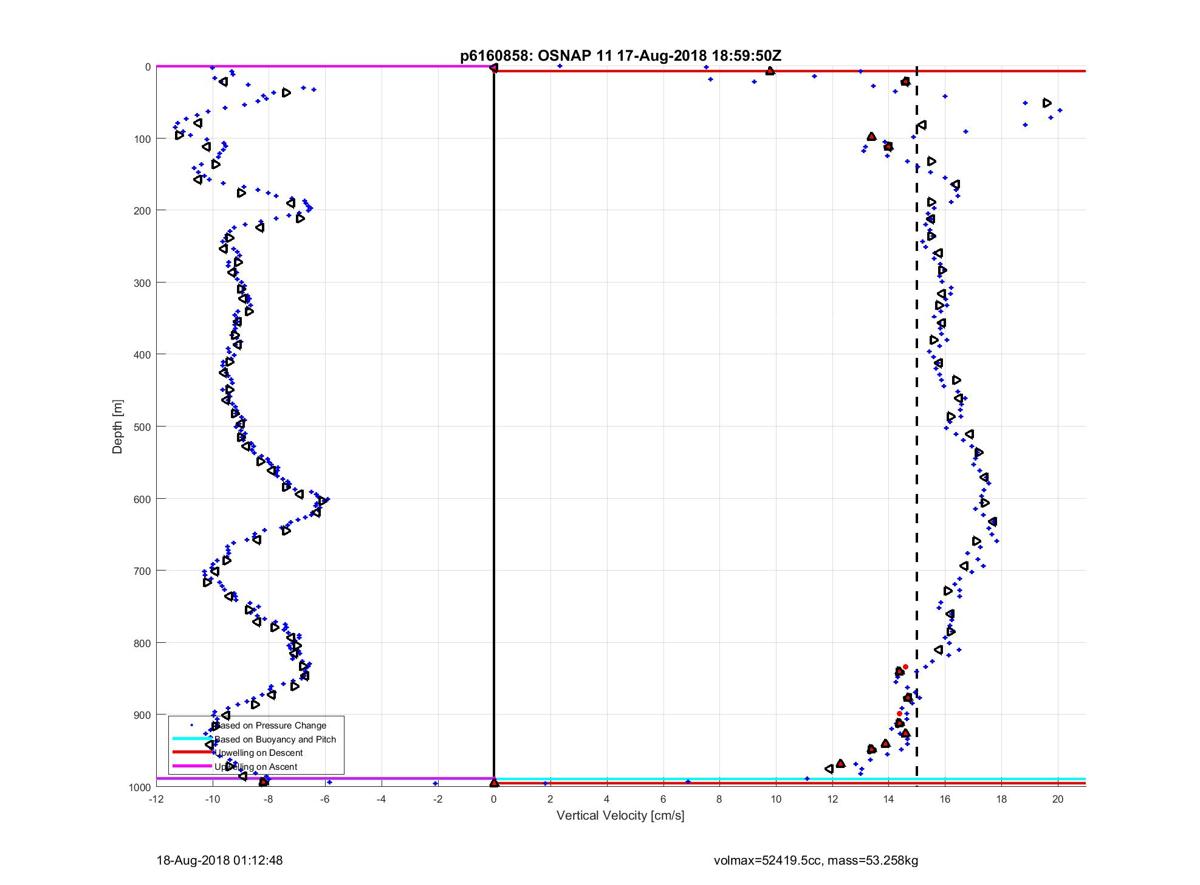The height and width of the screenshot is (885, 1200).
Task: Click the '18' velocity axis tick label
Action: [1002, 800]
